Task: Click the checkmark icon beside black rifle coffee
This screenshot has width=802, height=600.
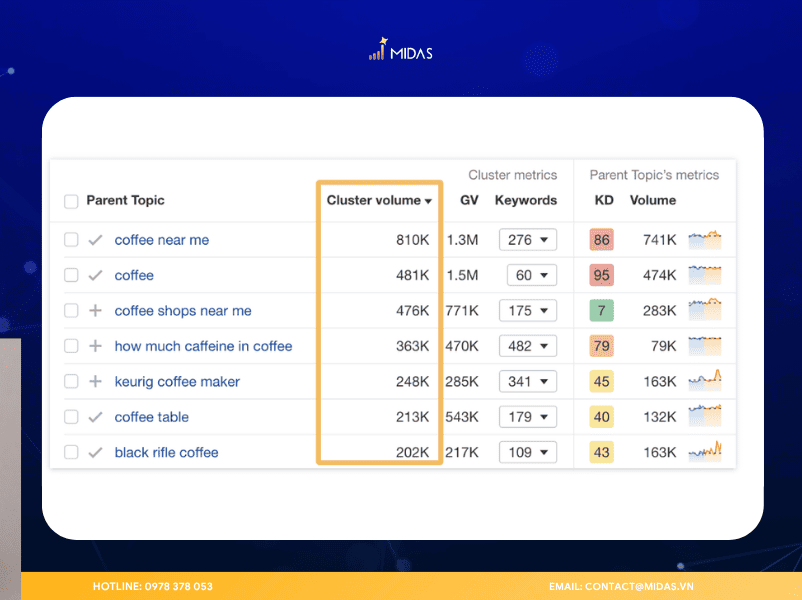Action: [95, 452]
